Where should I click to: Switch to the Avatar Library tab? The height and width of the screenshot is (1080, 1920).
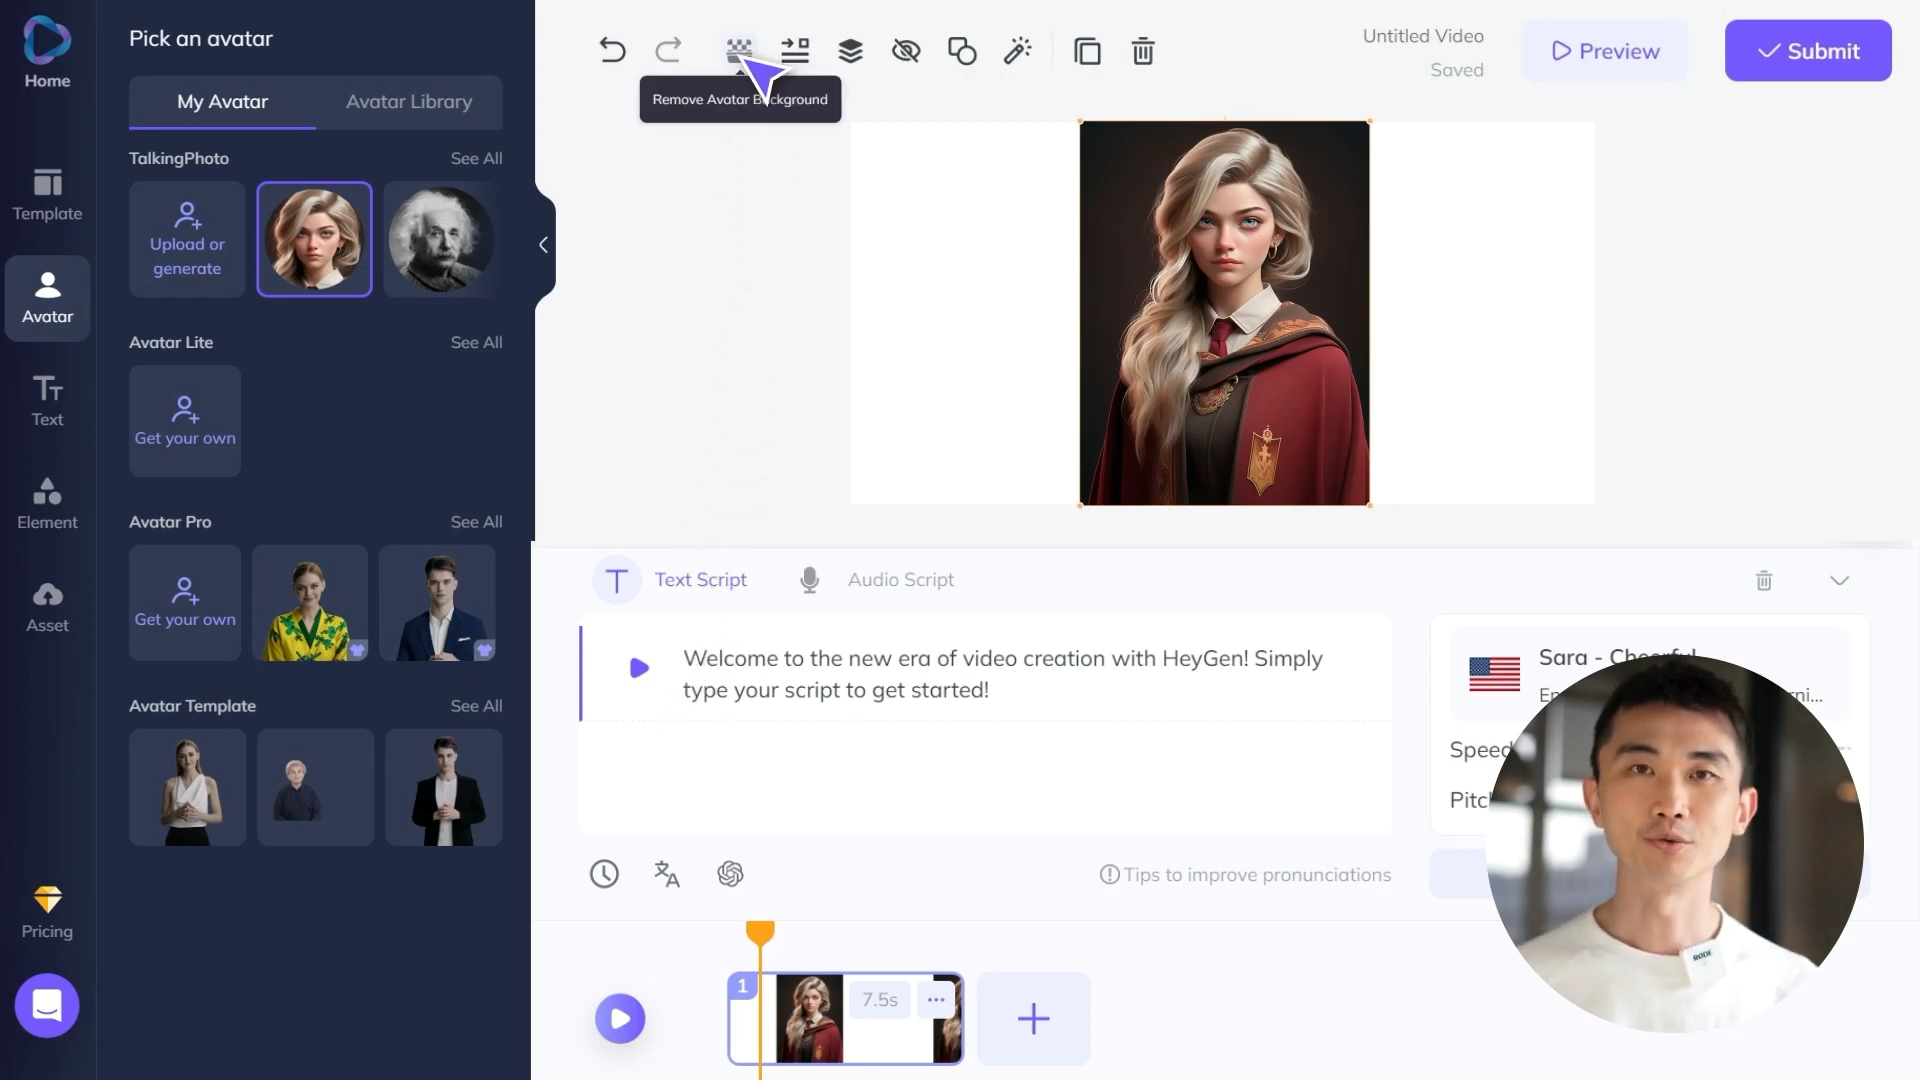point(409,102)
